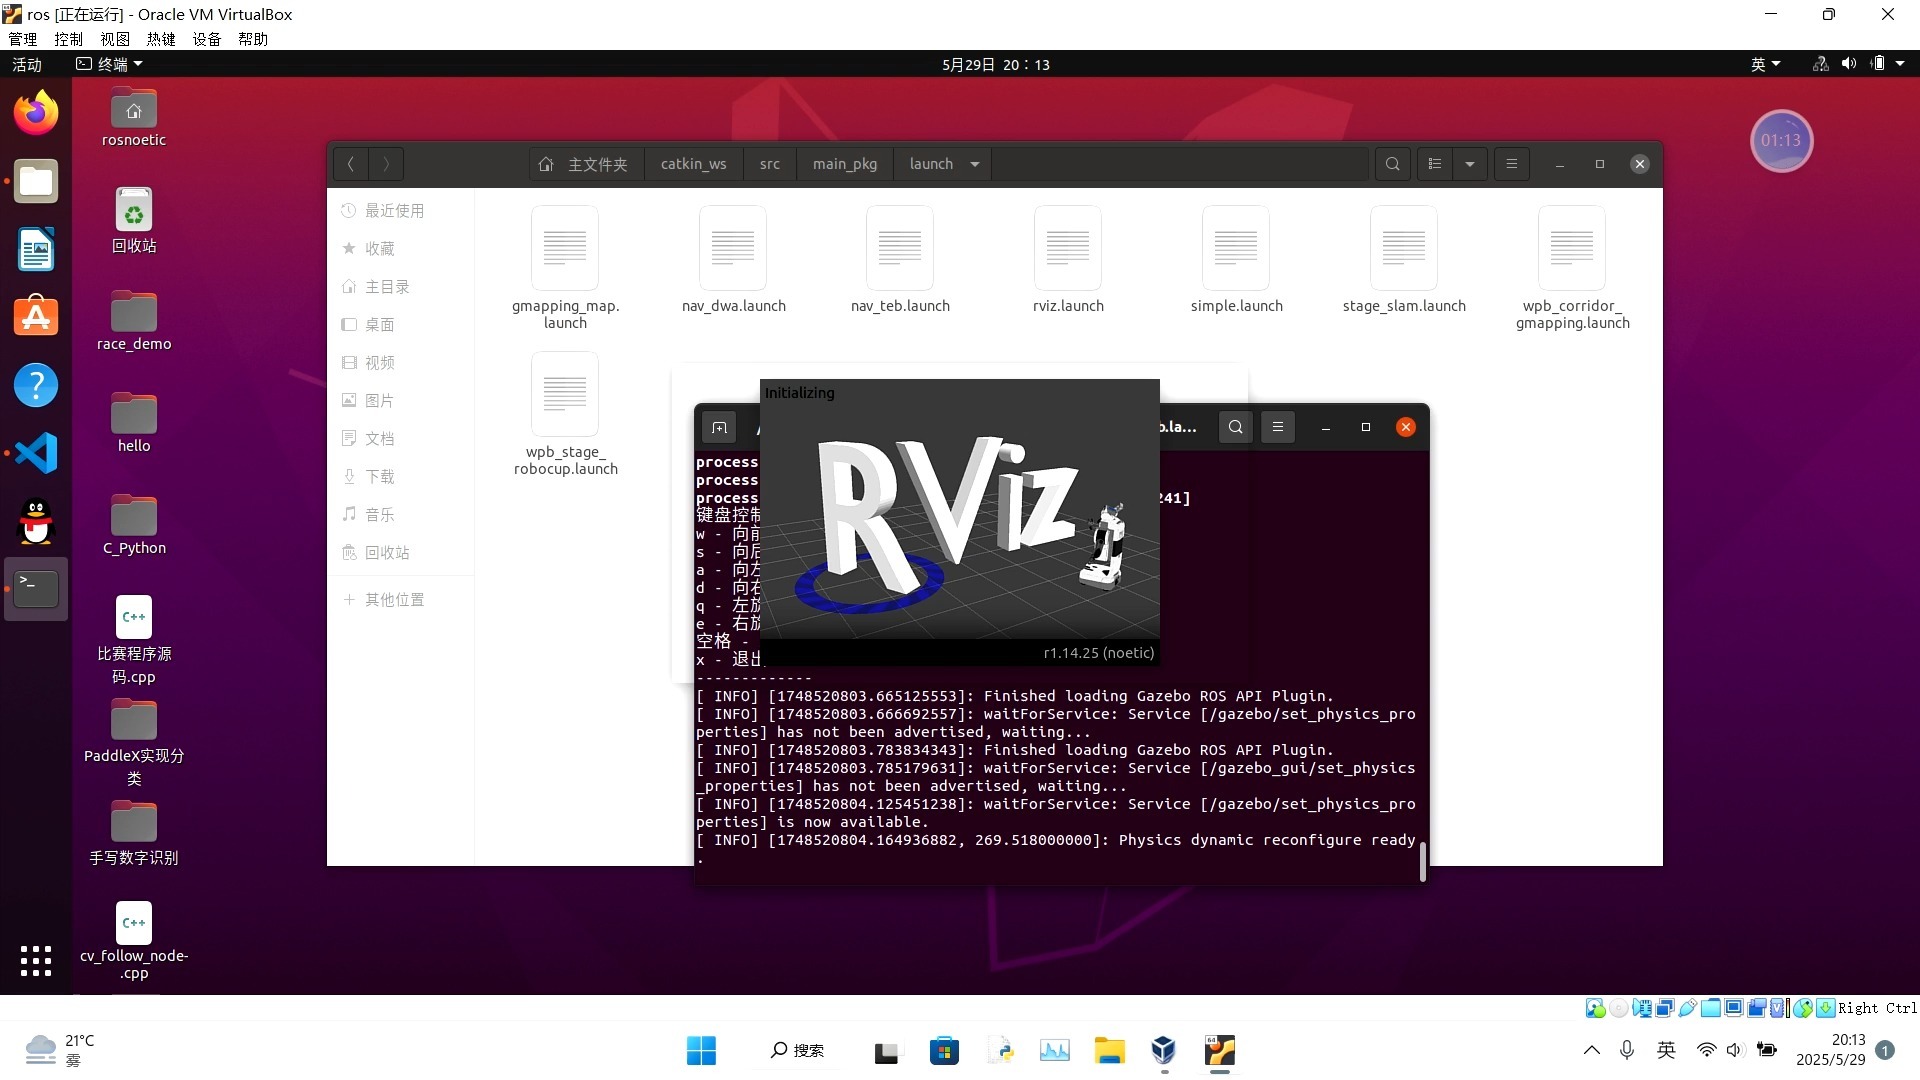Open the 英 input method dropdown
Viewport: 1920px width, 1080px height.
point(1766,64)
